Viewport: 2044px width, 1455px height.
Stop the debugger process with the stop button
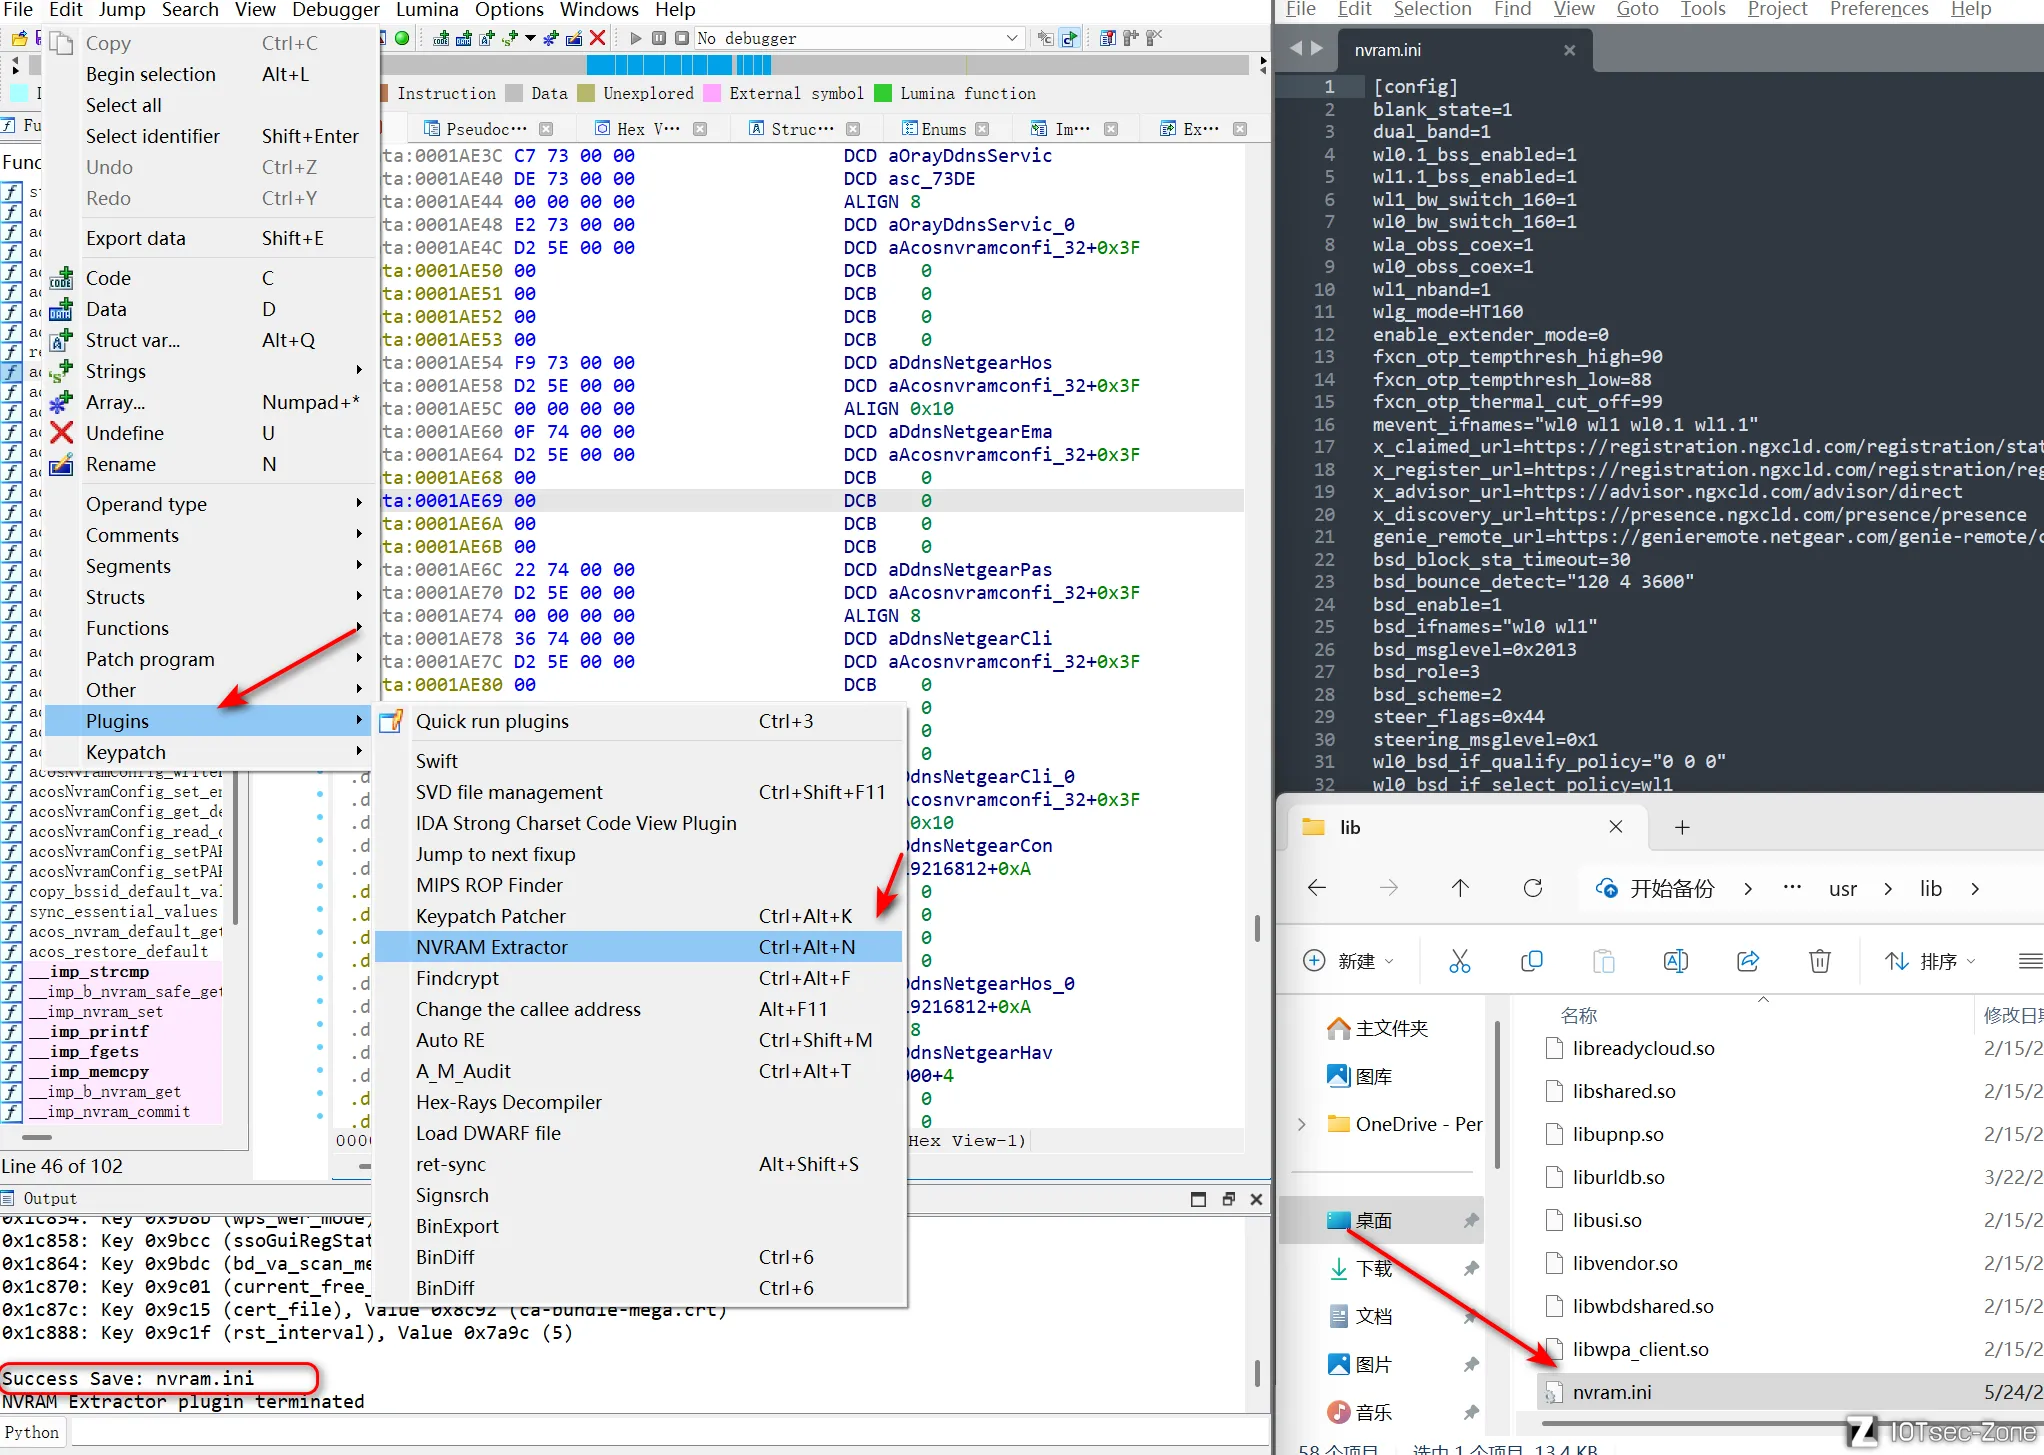[x=681, y=39]
